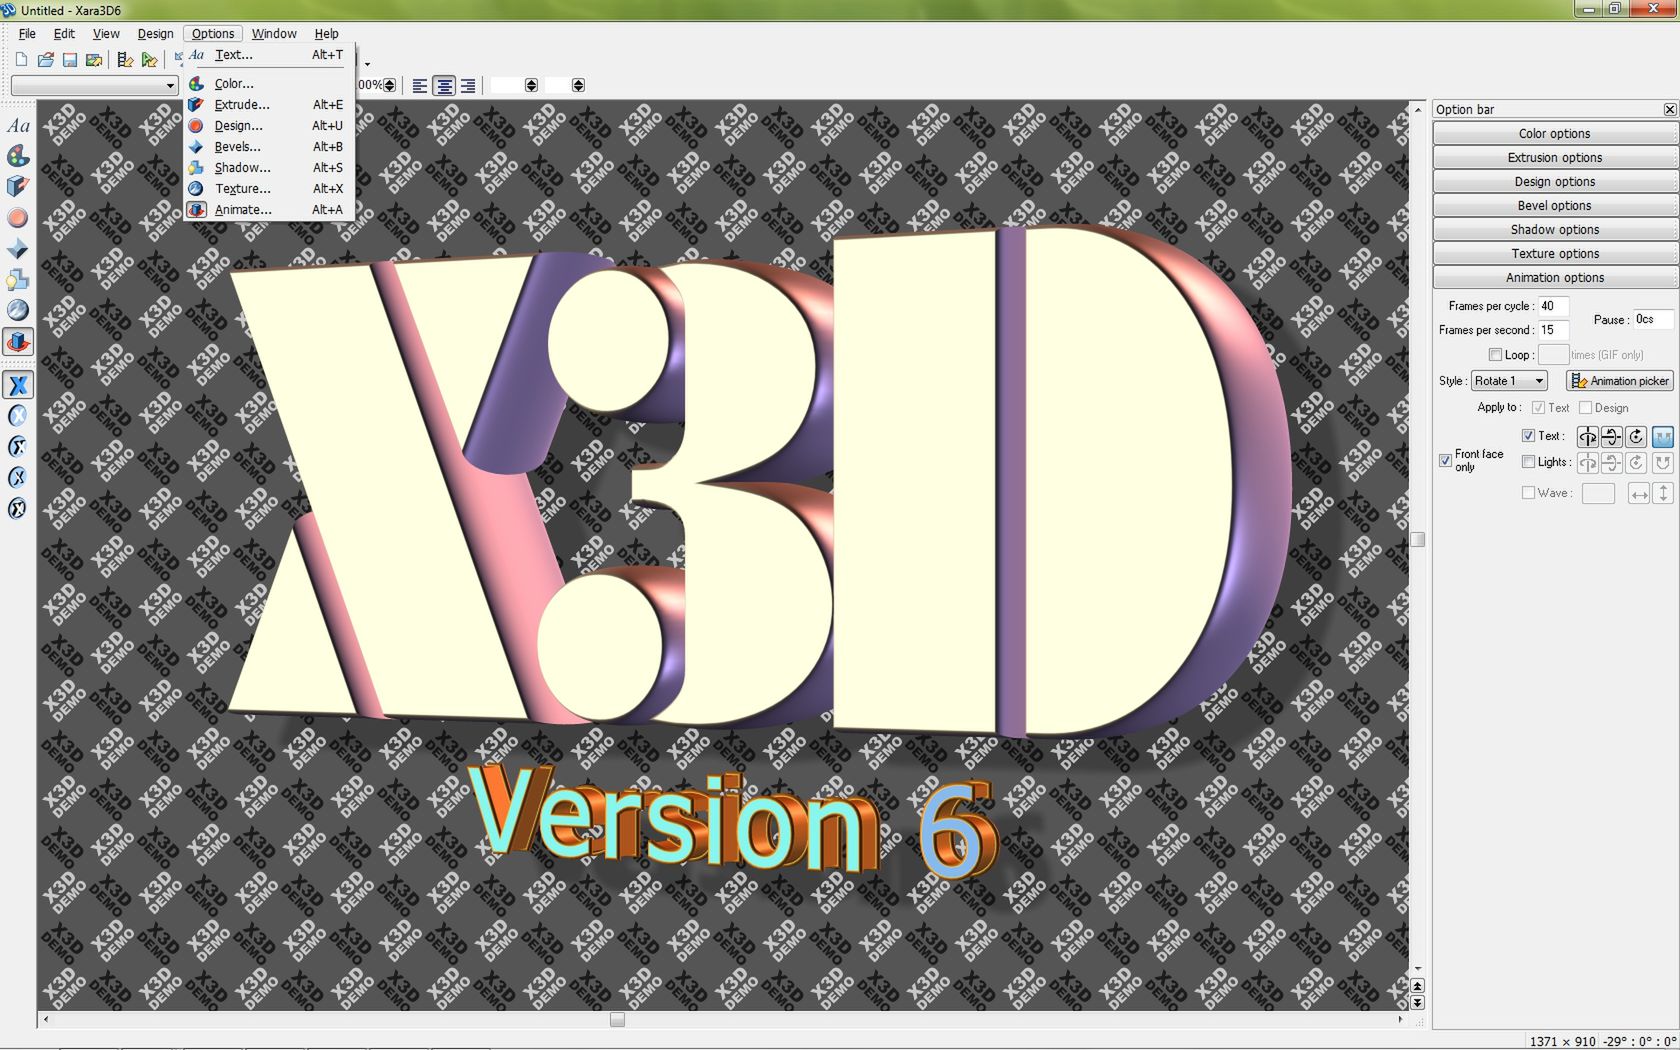Collapse the Animation options section
The height and width of the screenshot is (1050, 1680).
[1555, 278]
